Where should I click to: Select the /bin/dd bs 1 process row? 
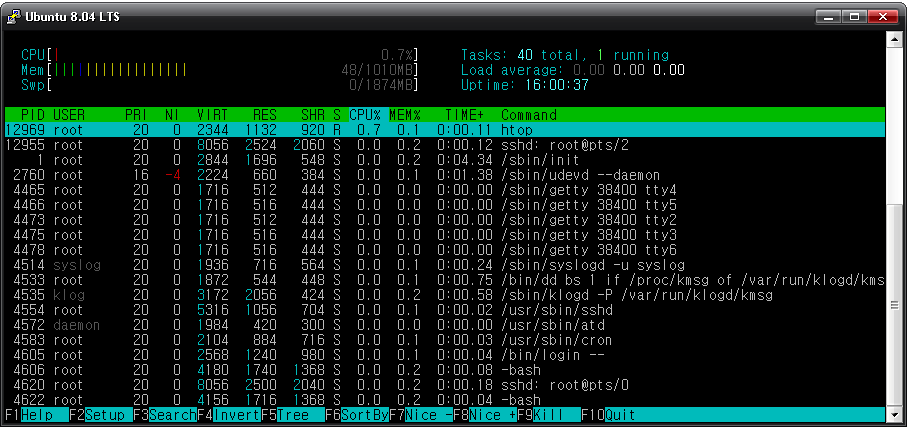[x=445, y=280]
